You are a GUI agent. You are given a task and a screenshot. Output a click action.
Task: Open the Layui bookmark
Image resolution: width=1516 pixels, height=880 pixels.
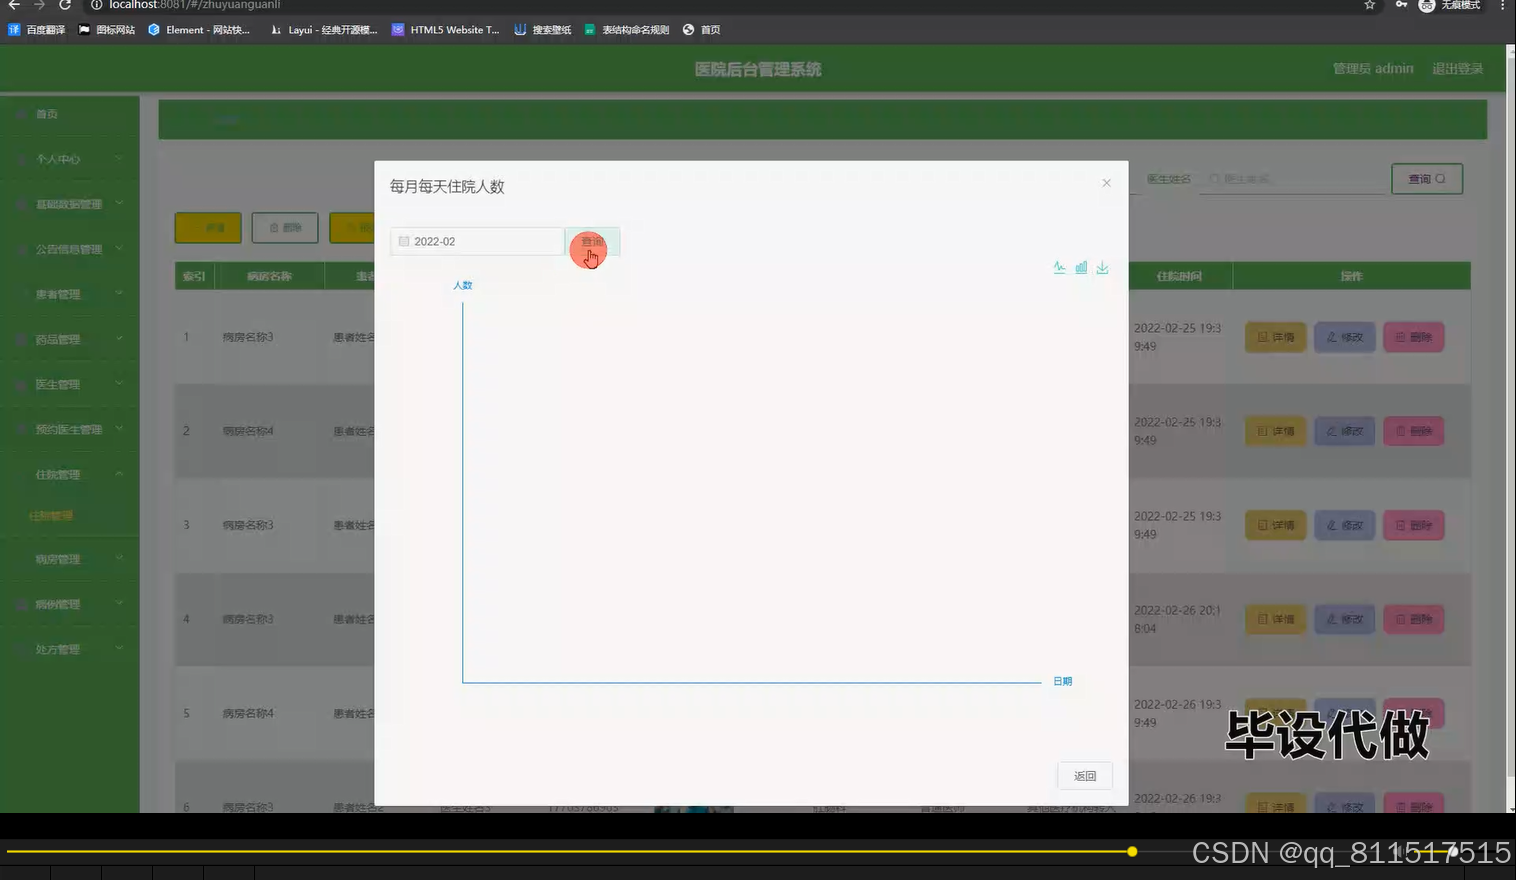(324, 30)
